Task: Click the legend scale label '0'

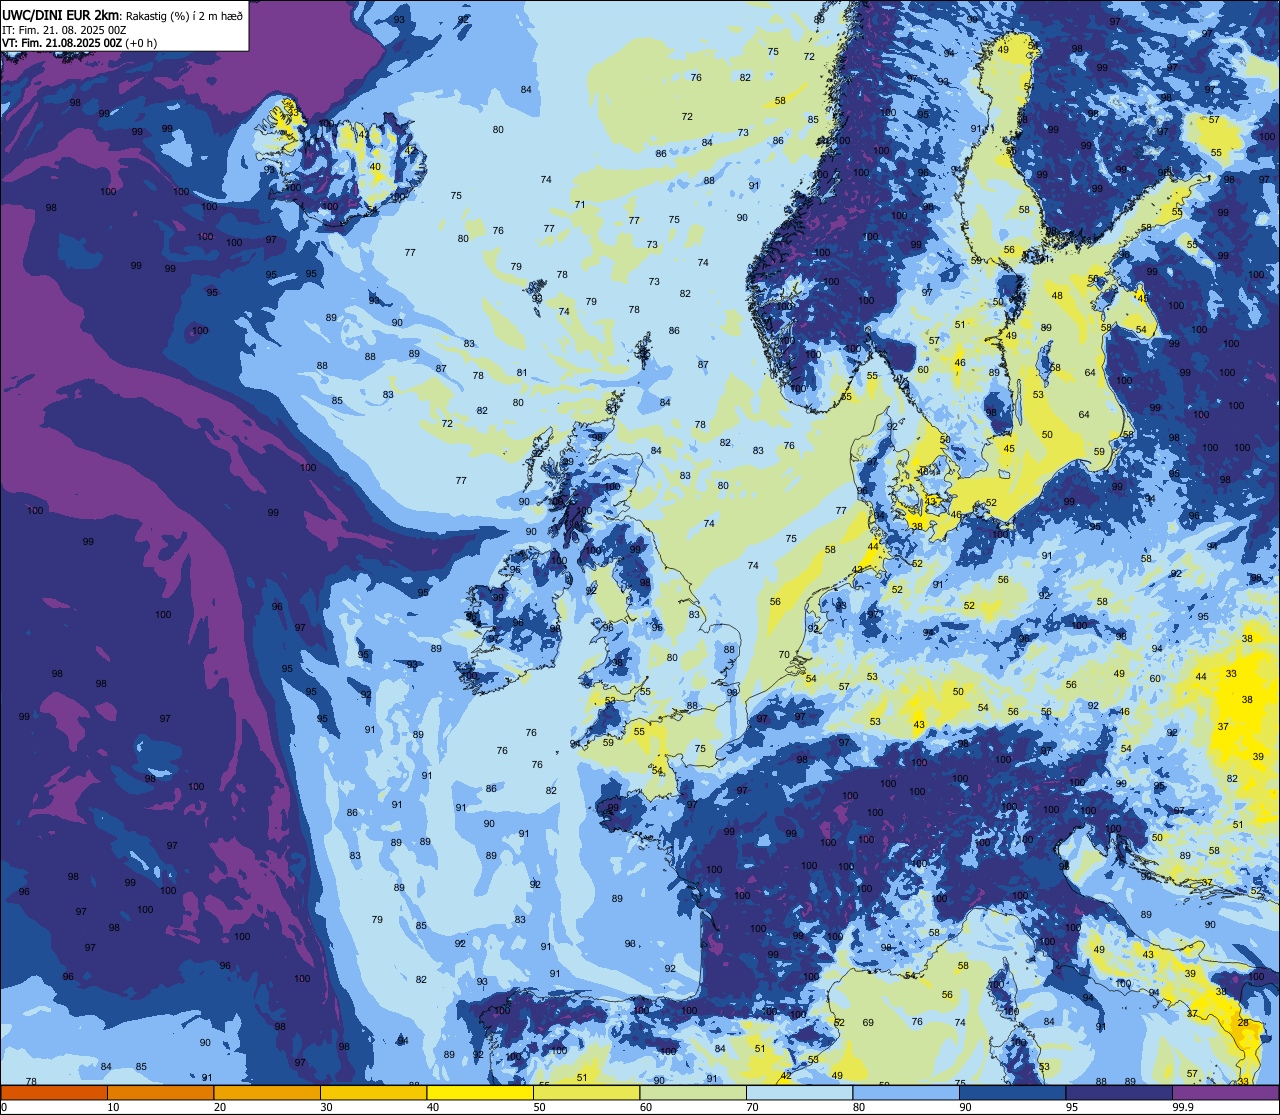Action: click(x=3, y=1107)
